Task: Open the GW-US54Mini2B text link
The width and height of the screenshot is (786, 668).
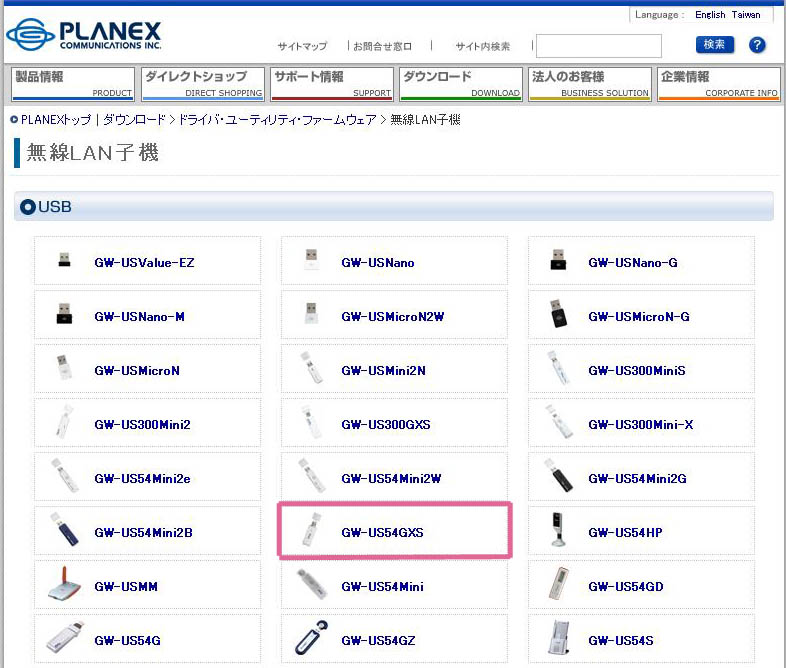Action: pos(143,533)
